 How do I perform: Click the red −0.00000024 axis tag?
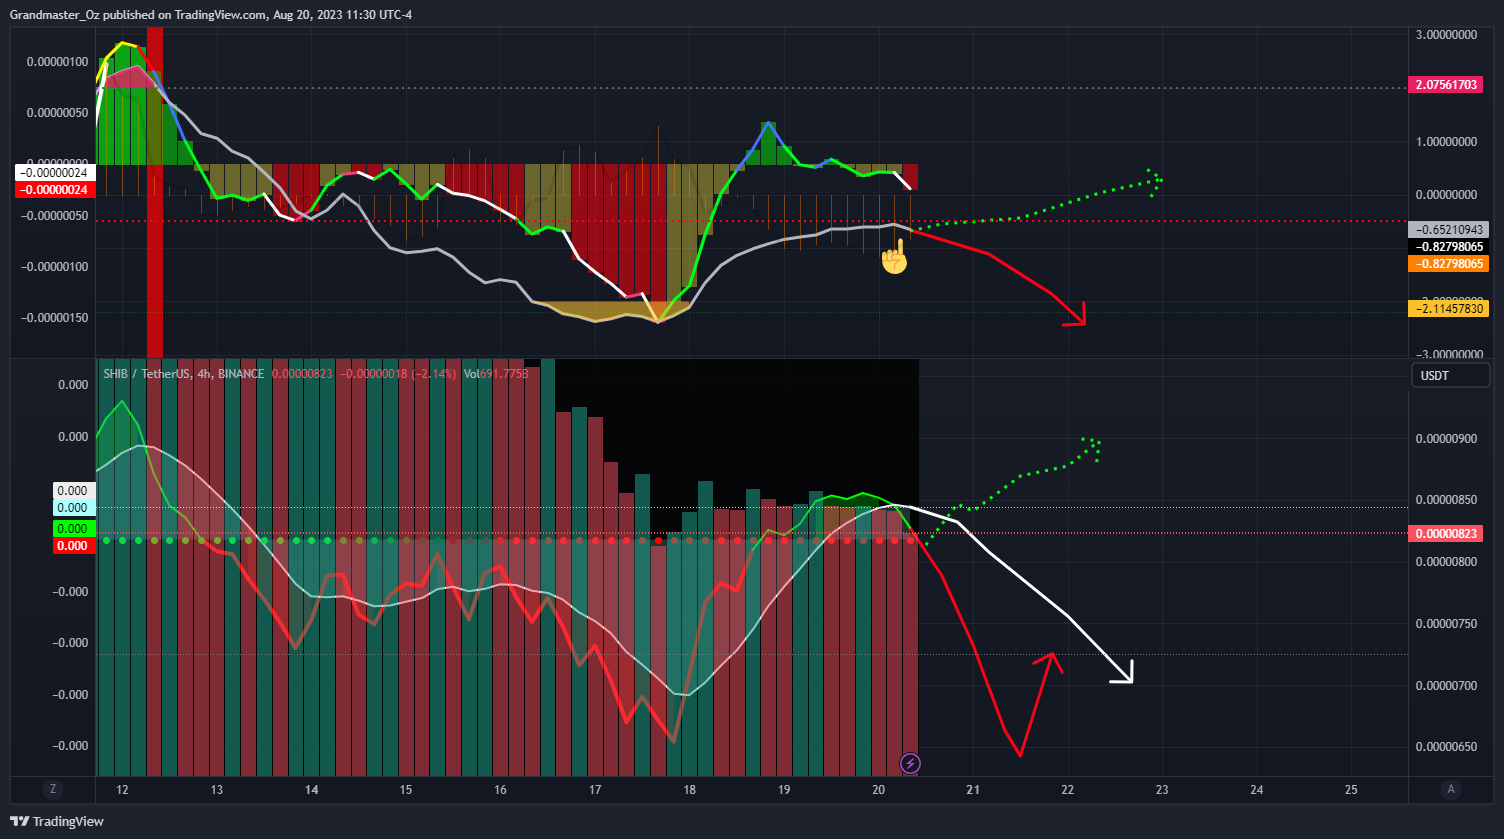(x=54, y=189)
